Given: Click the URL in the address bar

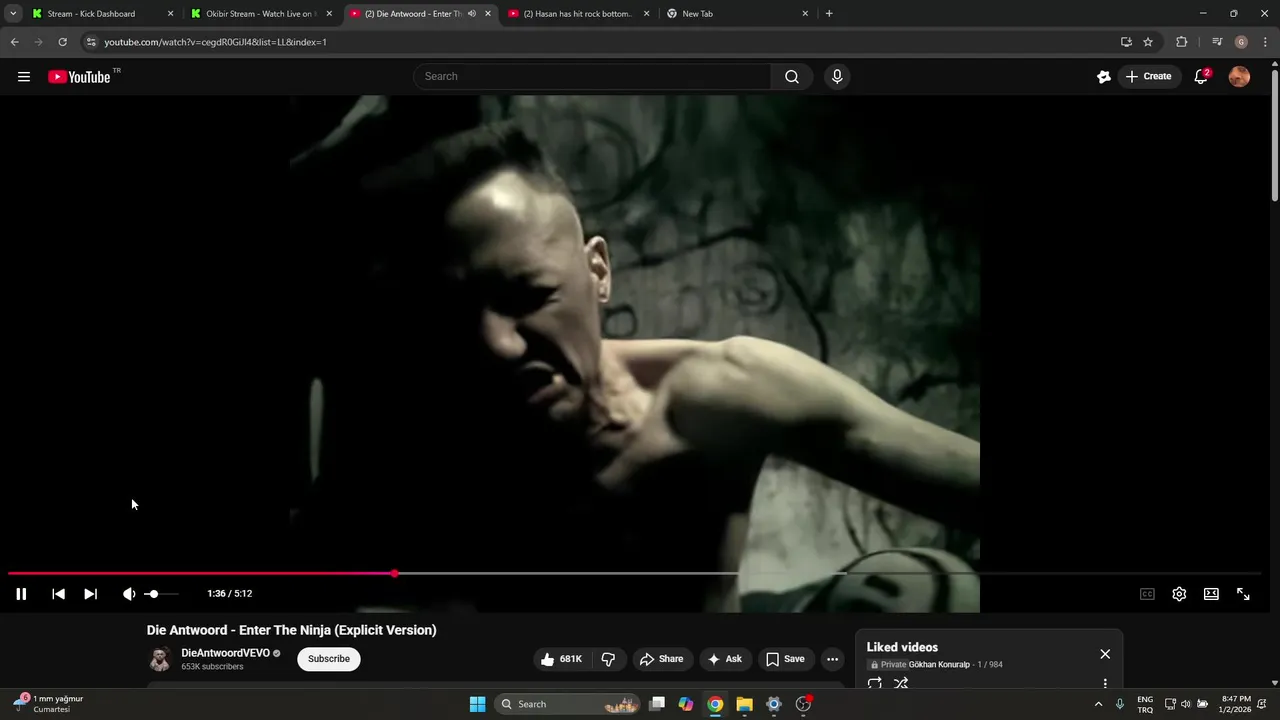Looking at the screenshot, I should click(x=216, y=42).
